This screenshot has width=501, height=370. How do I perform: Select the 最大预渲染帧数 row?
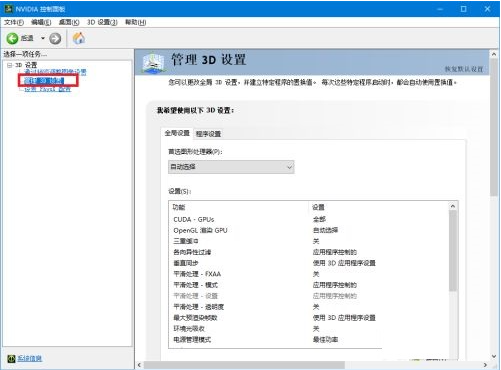[x=309, y=318]
